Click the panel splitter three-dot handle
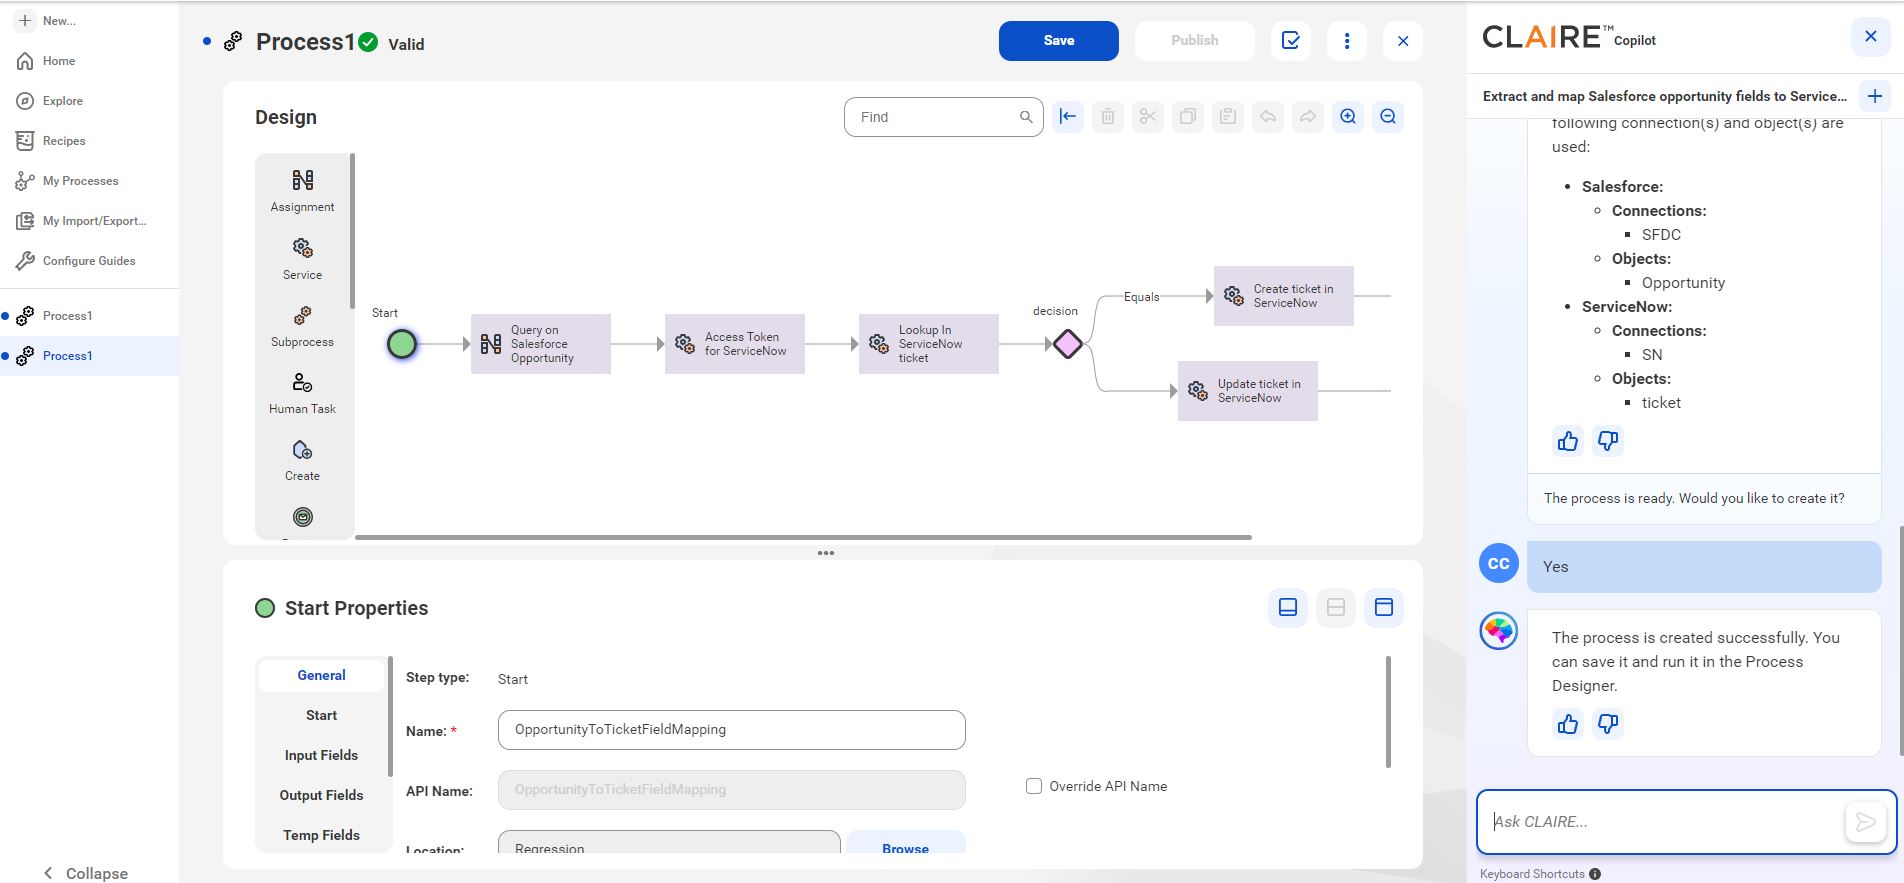This screenshot has height=883, width=1904. [x=826, y=553]
